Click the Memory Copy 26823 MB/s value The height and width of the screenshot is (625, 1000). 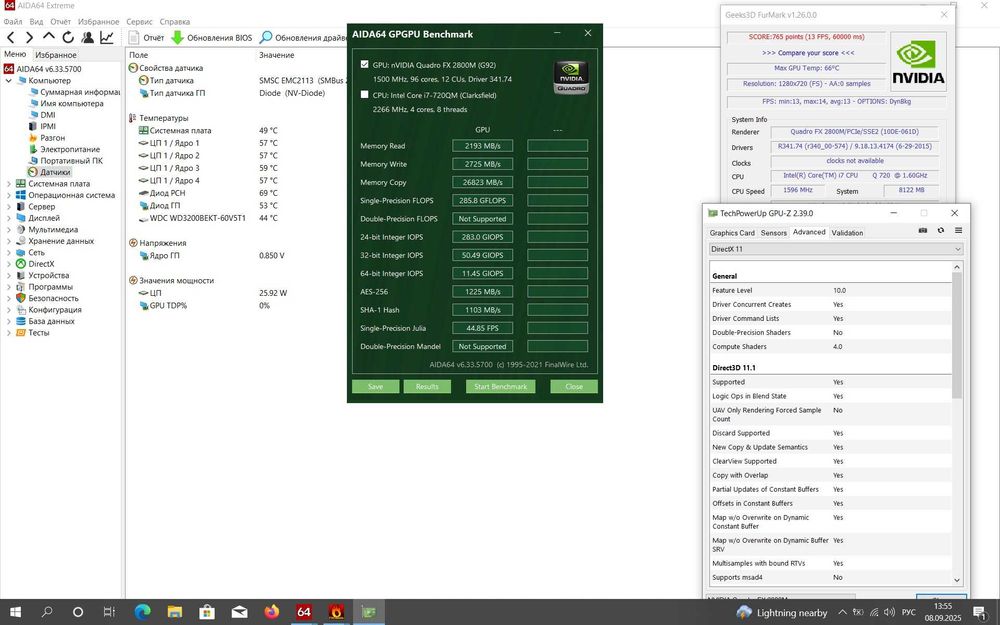click(482, 182)
